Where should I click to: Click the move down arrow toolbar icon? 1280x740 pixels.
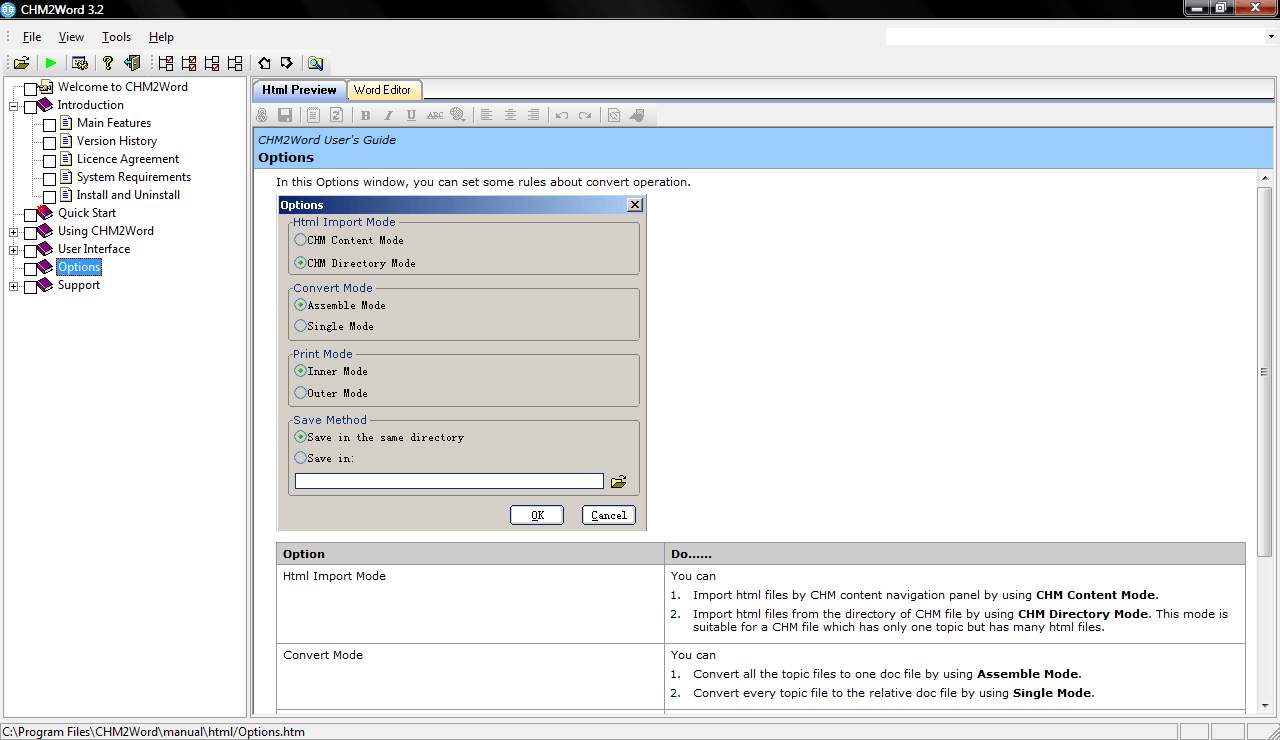tap(287, 63)
